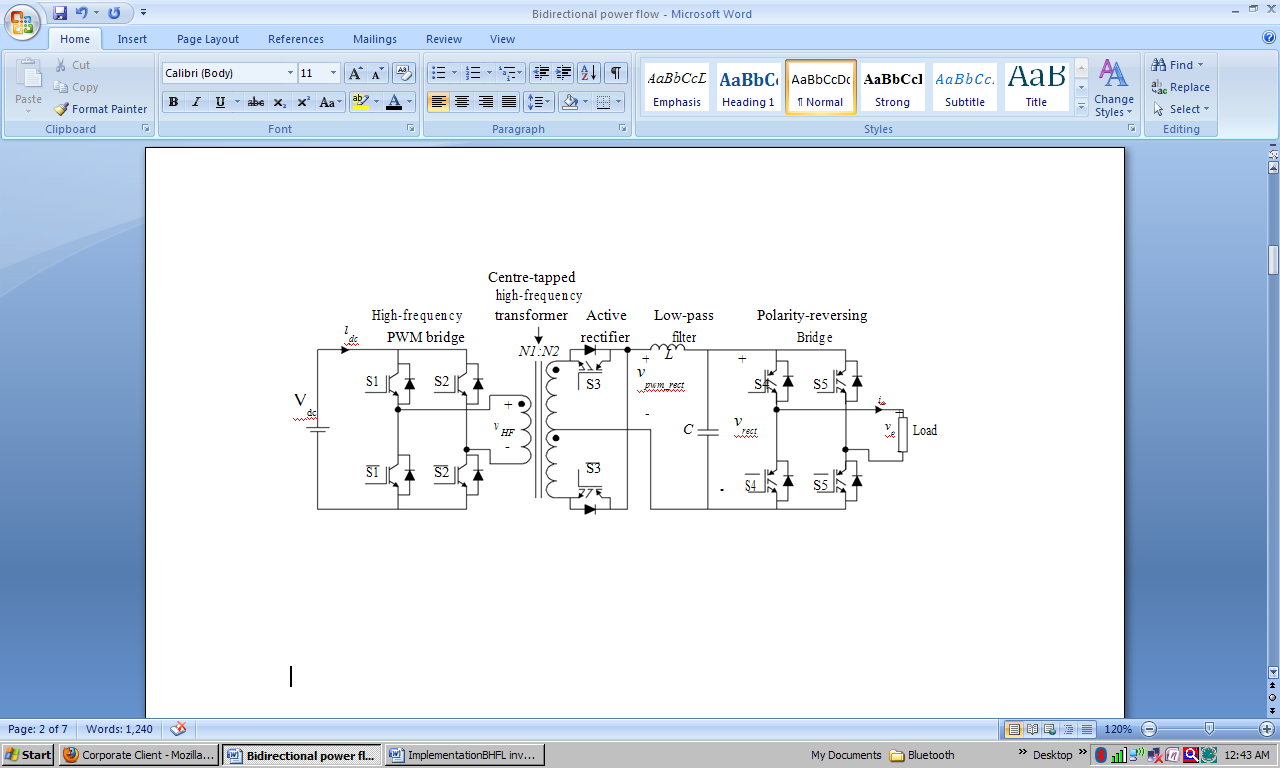The height and width of the screenshot is (768, 1280).
Task: Click the Sort A-Z icon
Action: click(x=588, y=73)
